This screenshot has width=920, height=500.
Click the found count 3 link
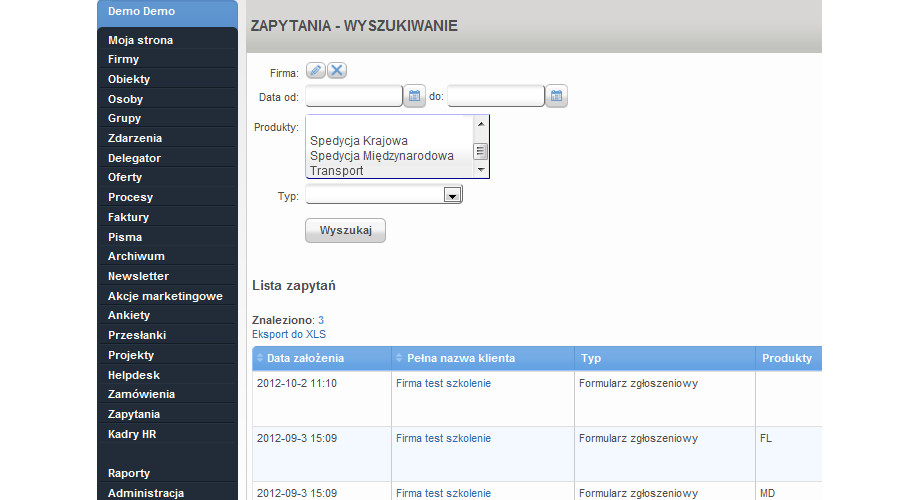coord(321,320)
